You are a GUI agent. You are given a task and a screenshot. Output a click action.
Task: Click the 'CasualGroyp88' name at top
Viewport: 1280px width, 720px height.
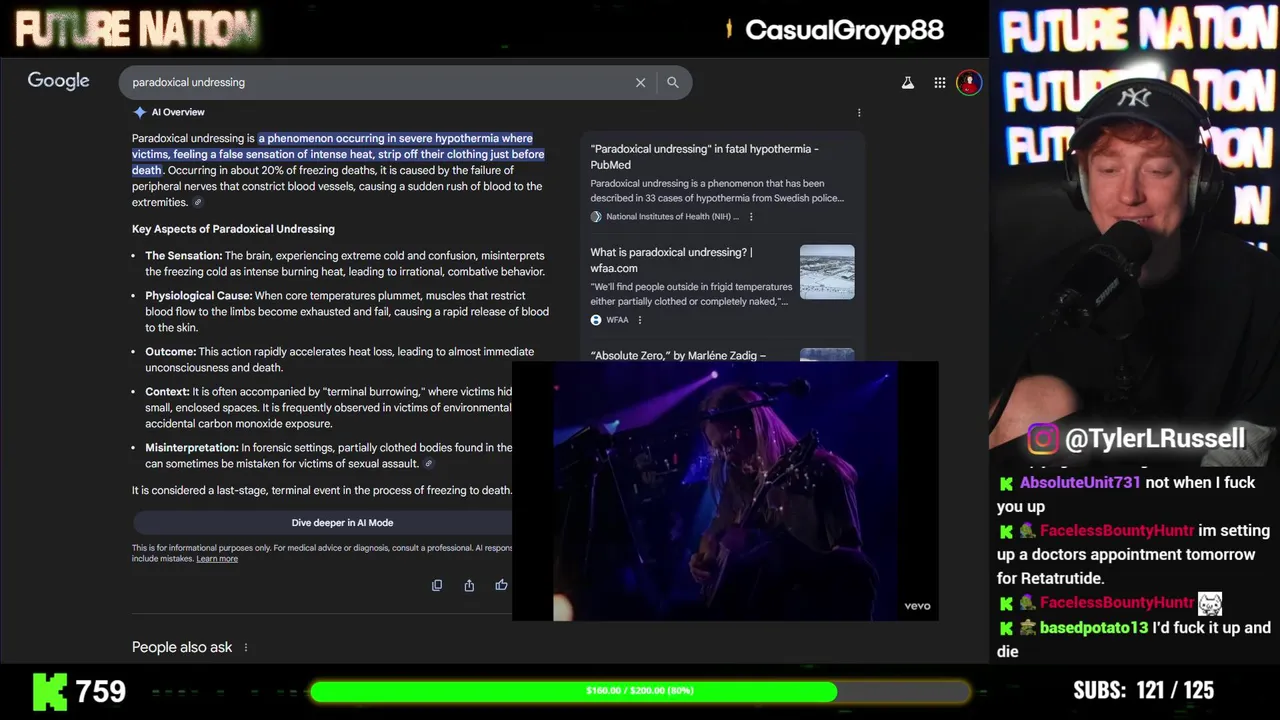point(844,30)
